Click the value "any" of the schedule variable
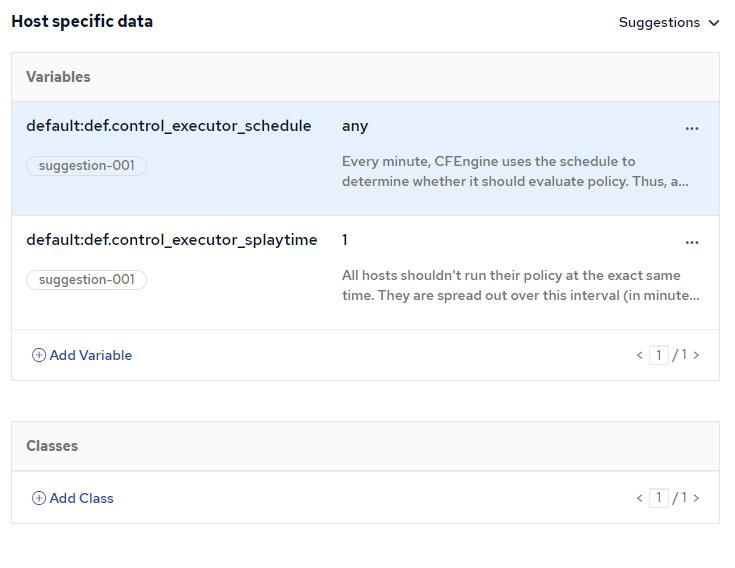The image size is (735, 568). click(x=355, y=126)
